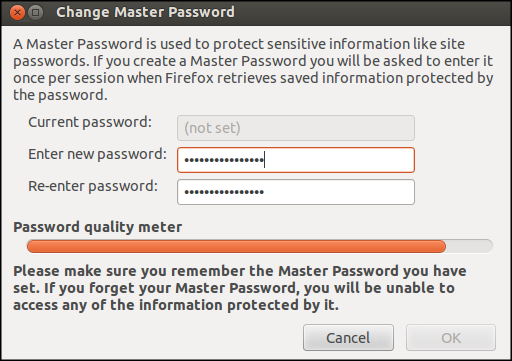
Task: Click the Cancel button
Action: coord(348,338)
